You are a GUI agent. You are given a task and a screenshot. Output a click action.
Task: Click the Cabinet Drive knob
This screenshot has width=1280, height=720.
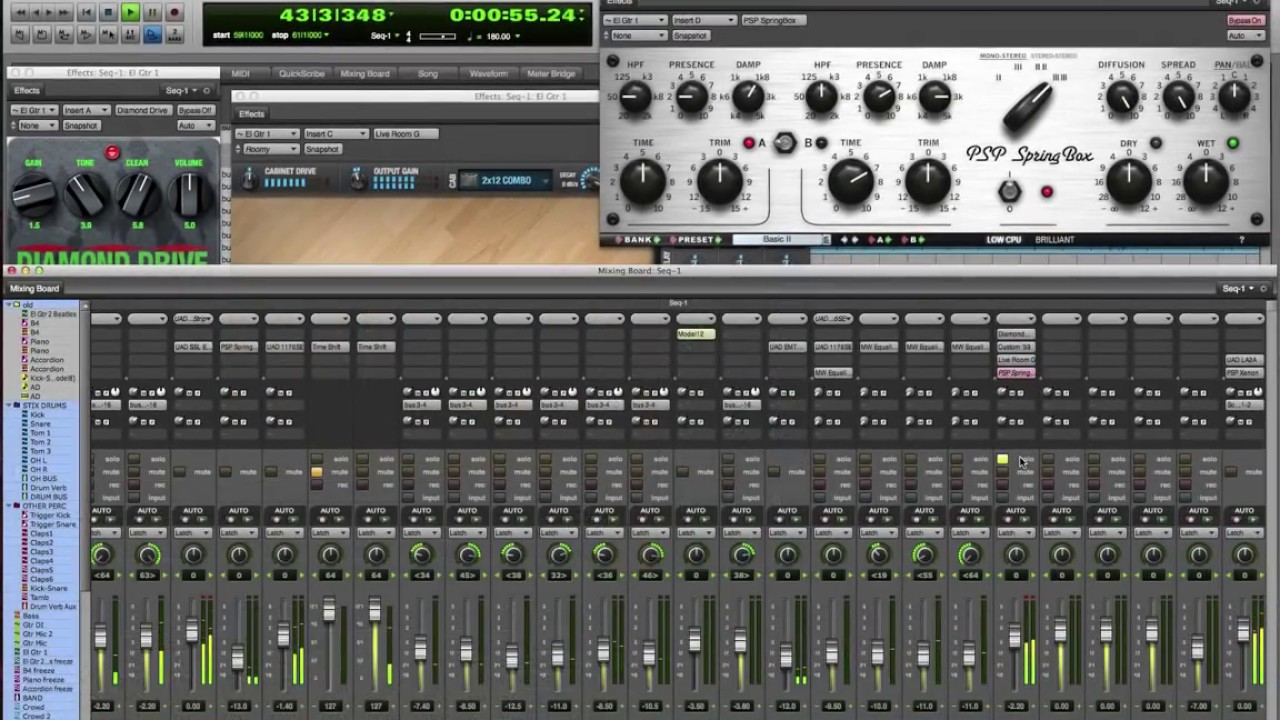click(x=249, y=180)
